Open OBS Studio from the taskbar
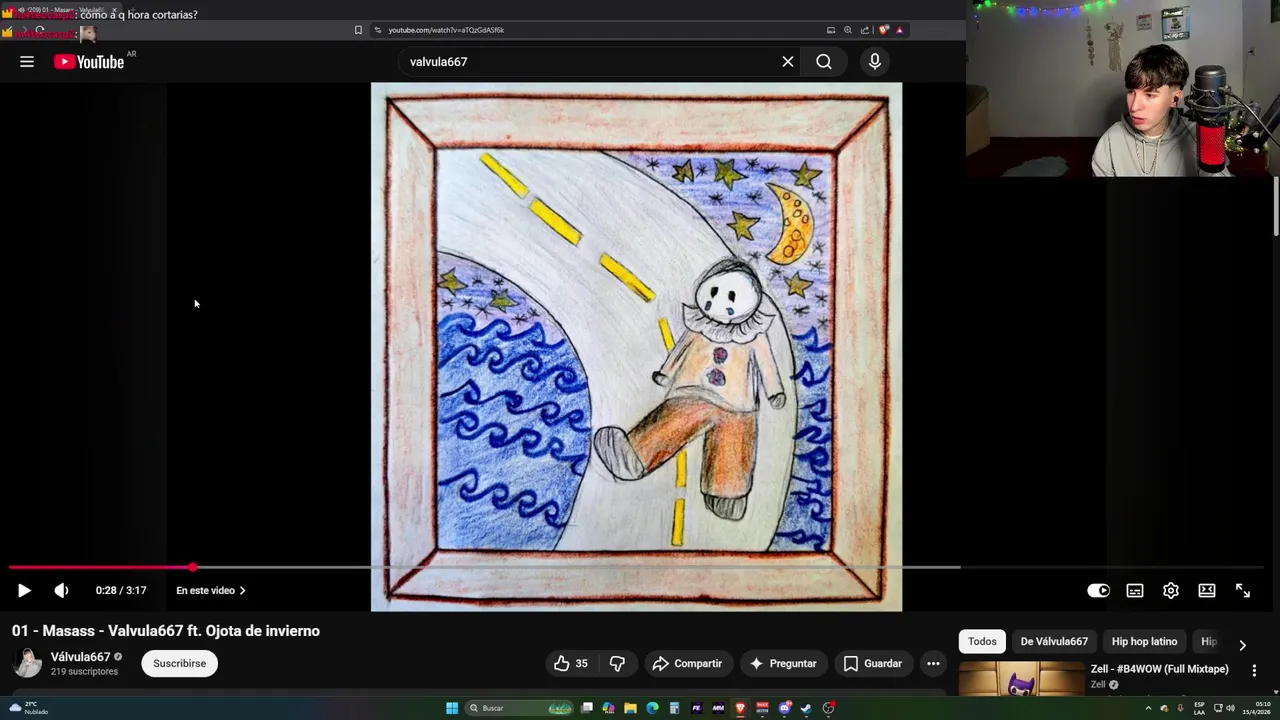 pos(829,708)
